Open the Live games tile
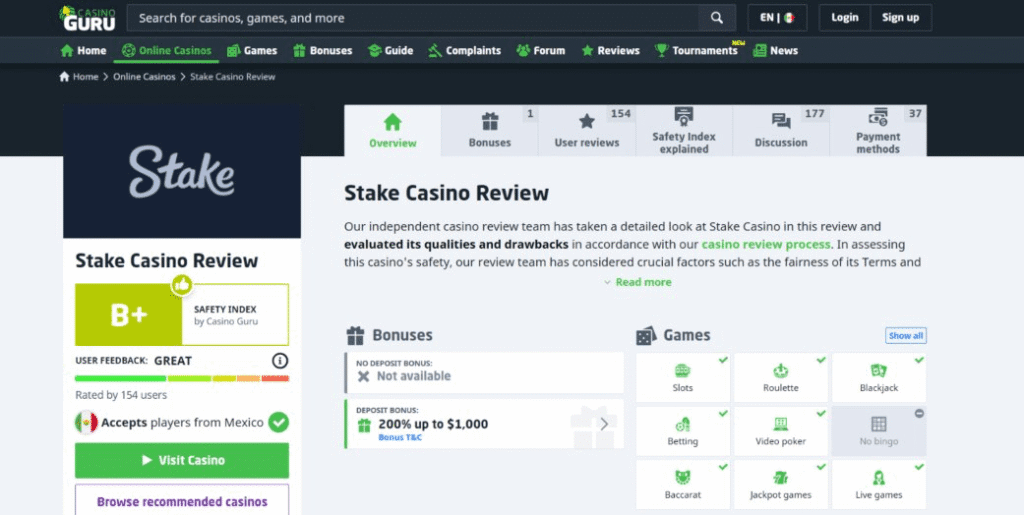 [x=878, y=485]
